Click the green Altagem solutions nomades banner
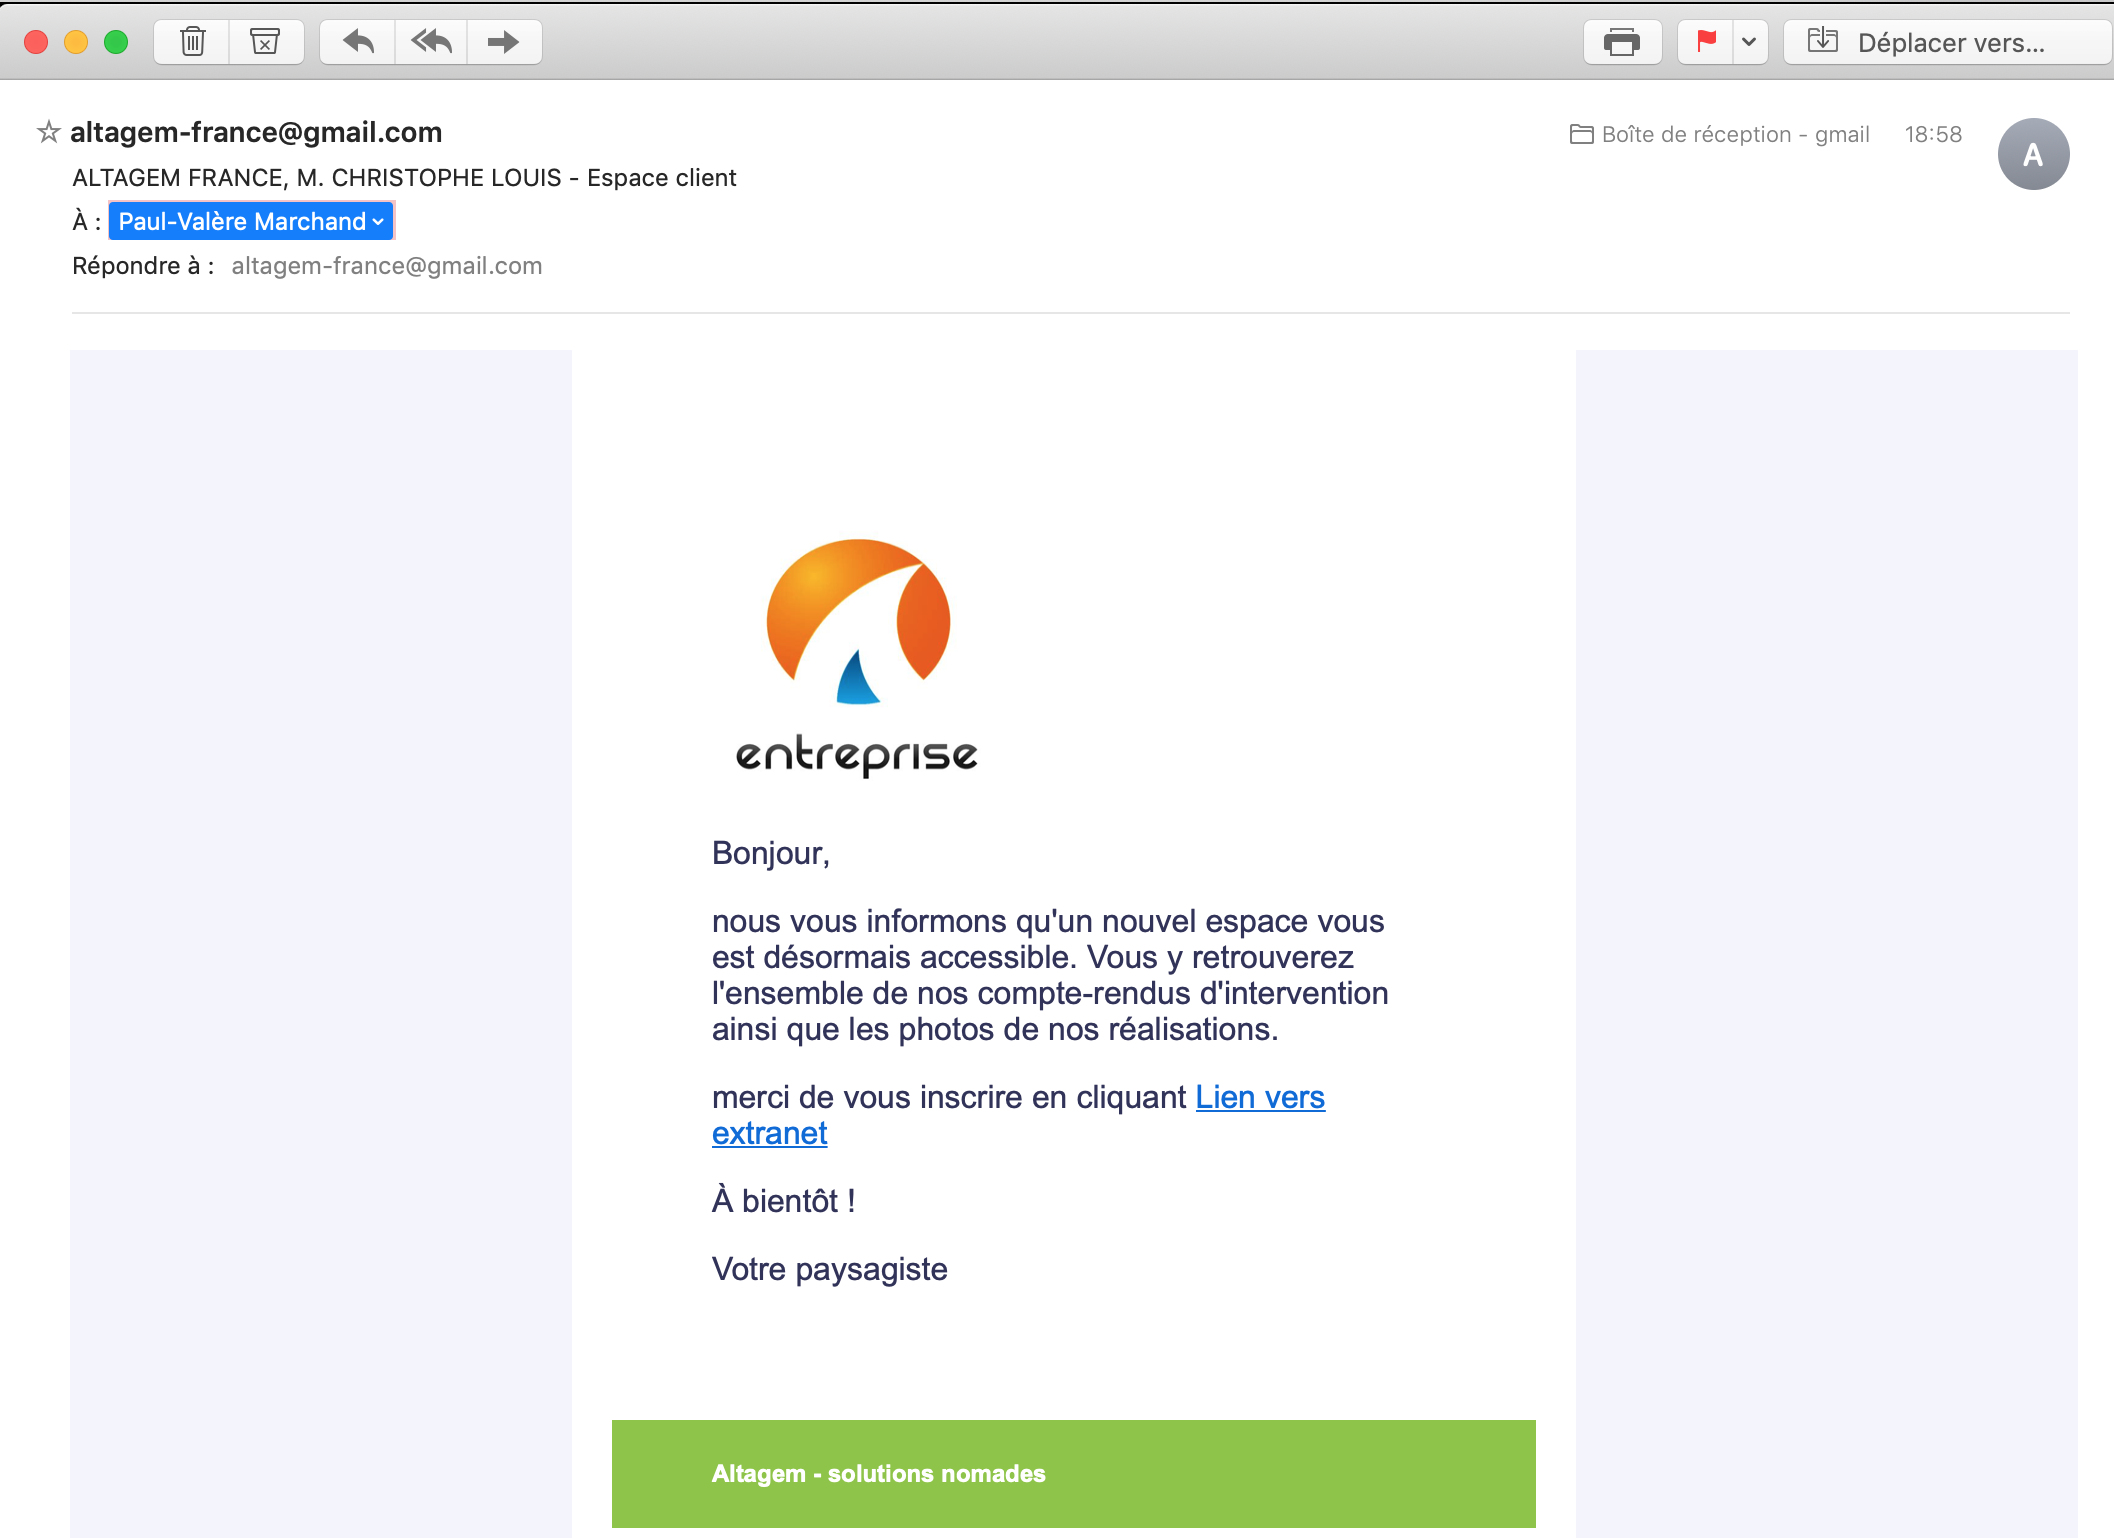The image size is (2114, 1538). (1073, 1473)
